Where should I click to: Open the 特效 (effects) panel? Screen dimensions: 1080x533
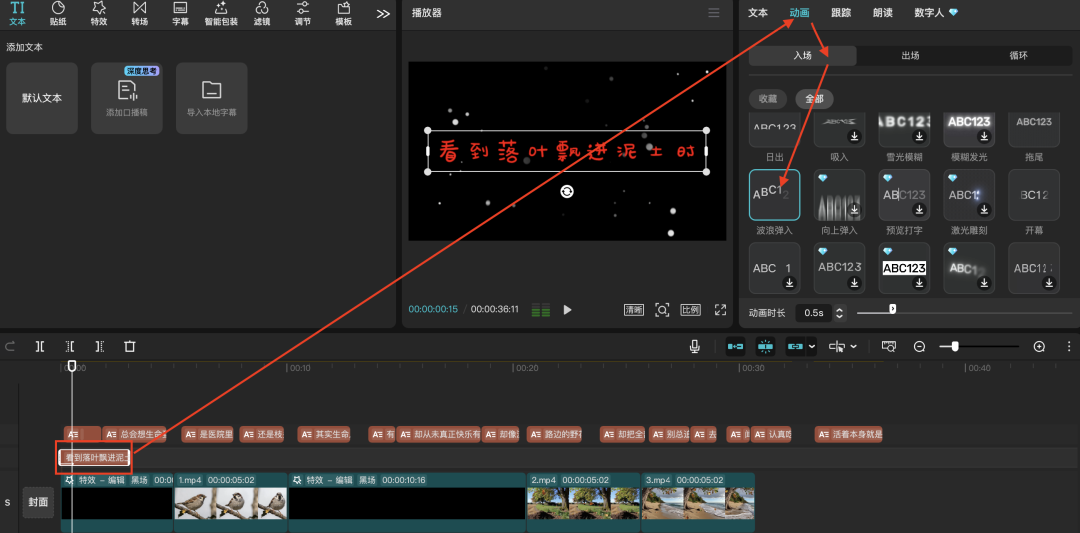pyautogui.click(x=98, y=13)
